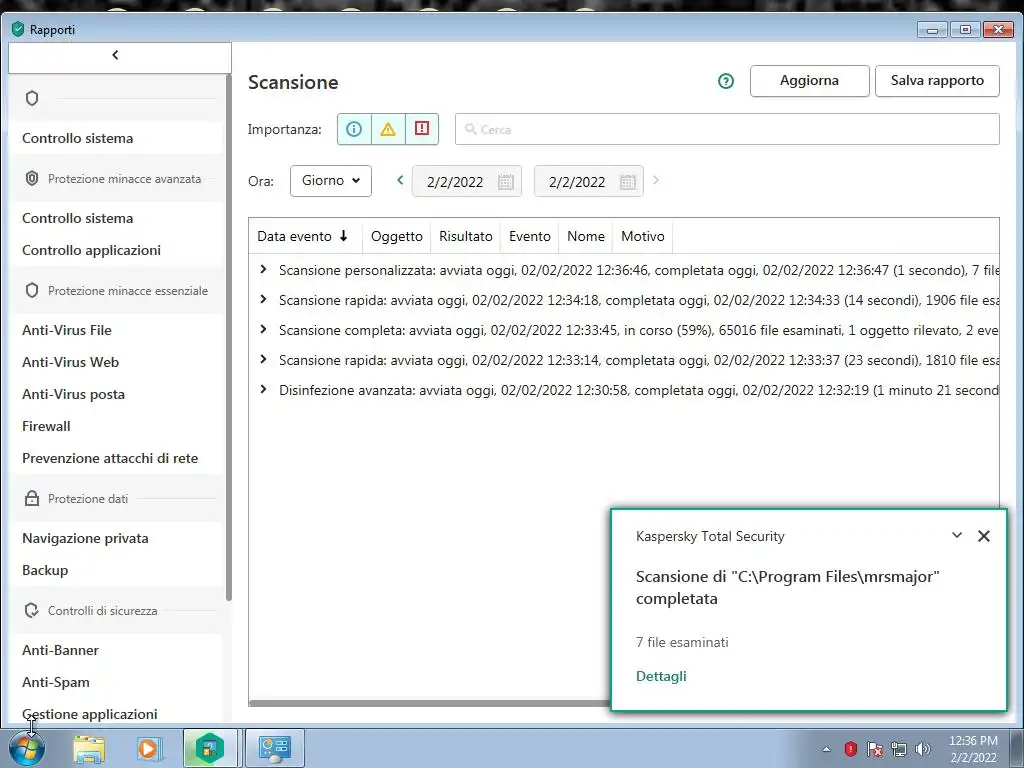Open Dettagli link in the notification
The width and height of the screenshot is (1024, 768).
click(661, 677)
